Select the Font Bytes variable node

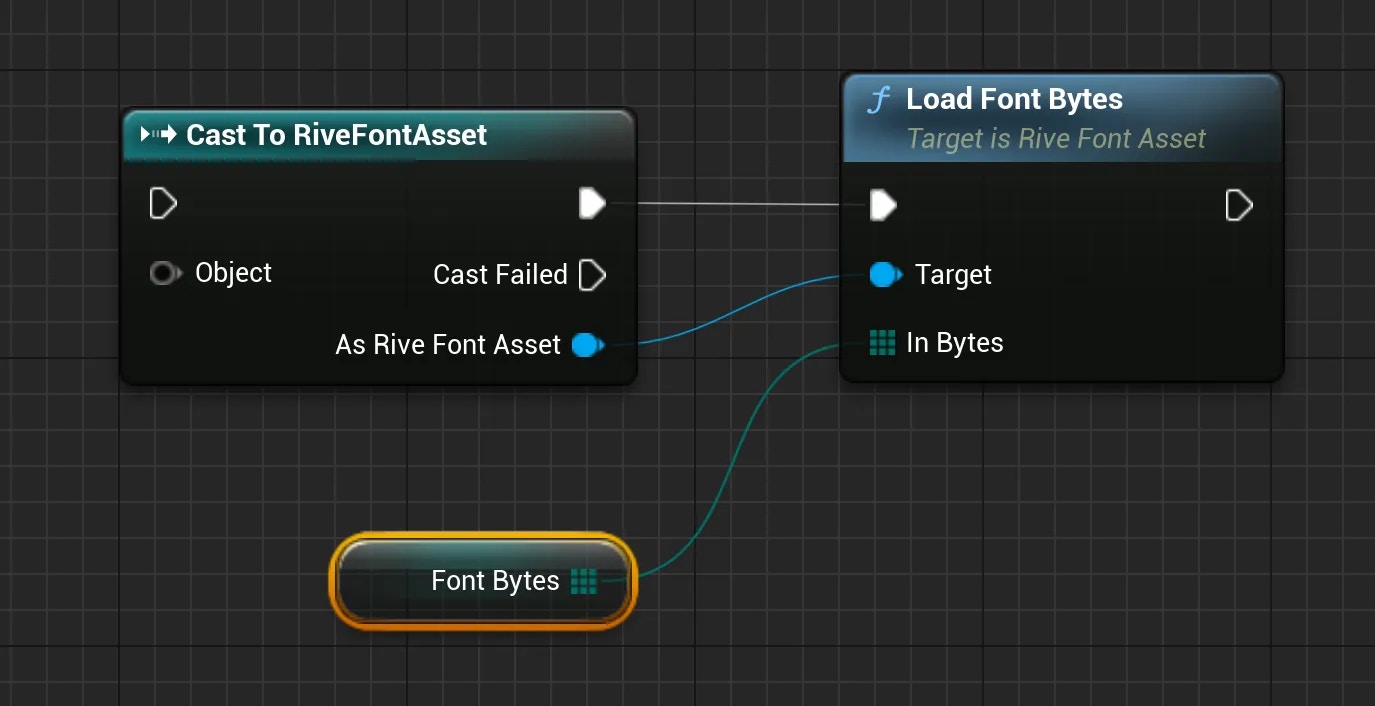(x=483, y=581)
